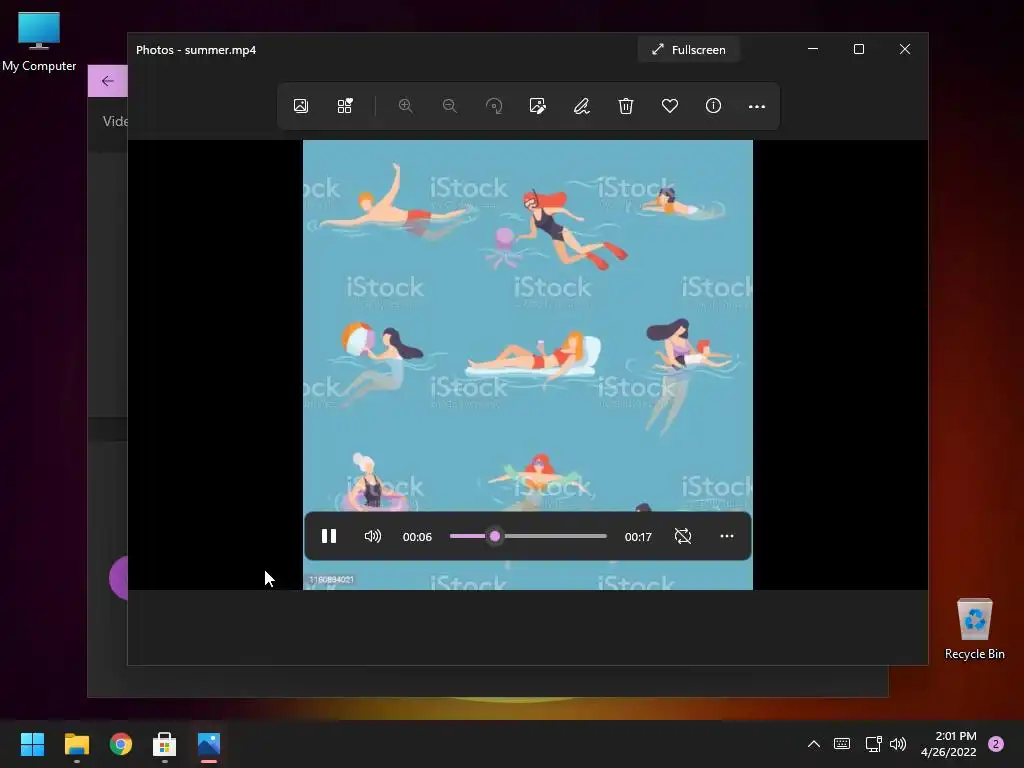This screenshot has width=1024, height=768.
Task: Open the network tray icon
Action: click(x=873, y=744)
